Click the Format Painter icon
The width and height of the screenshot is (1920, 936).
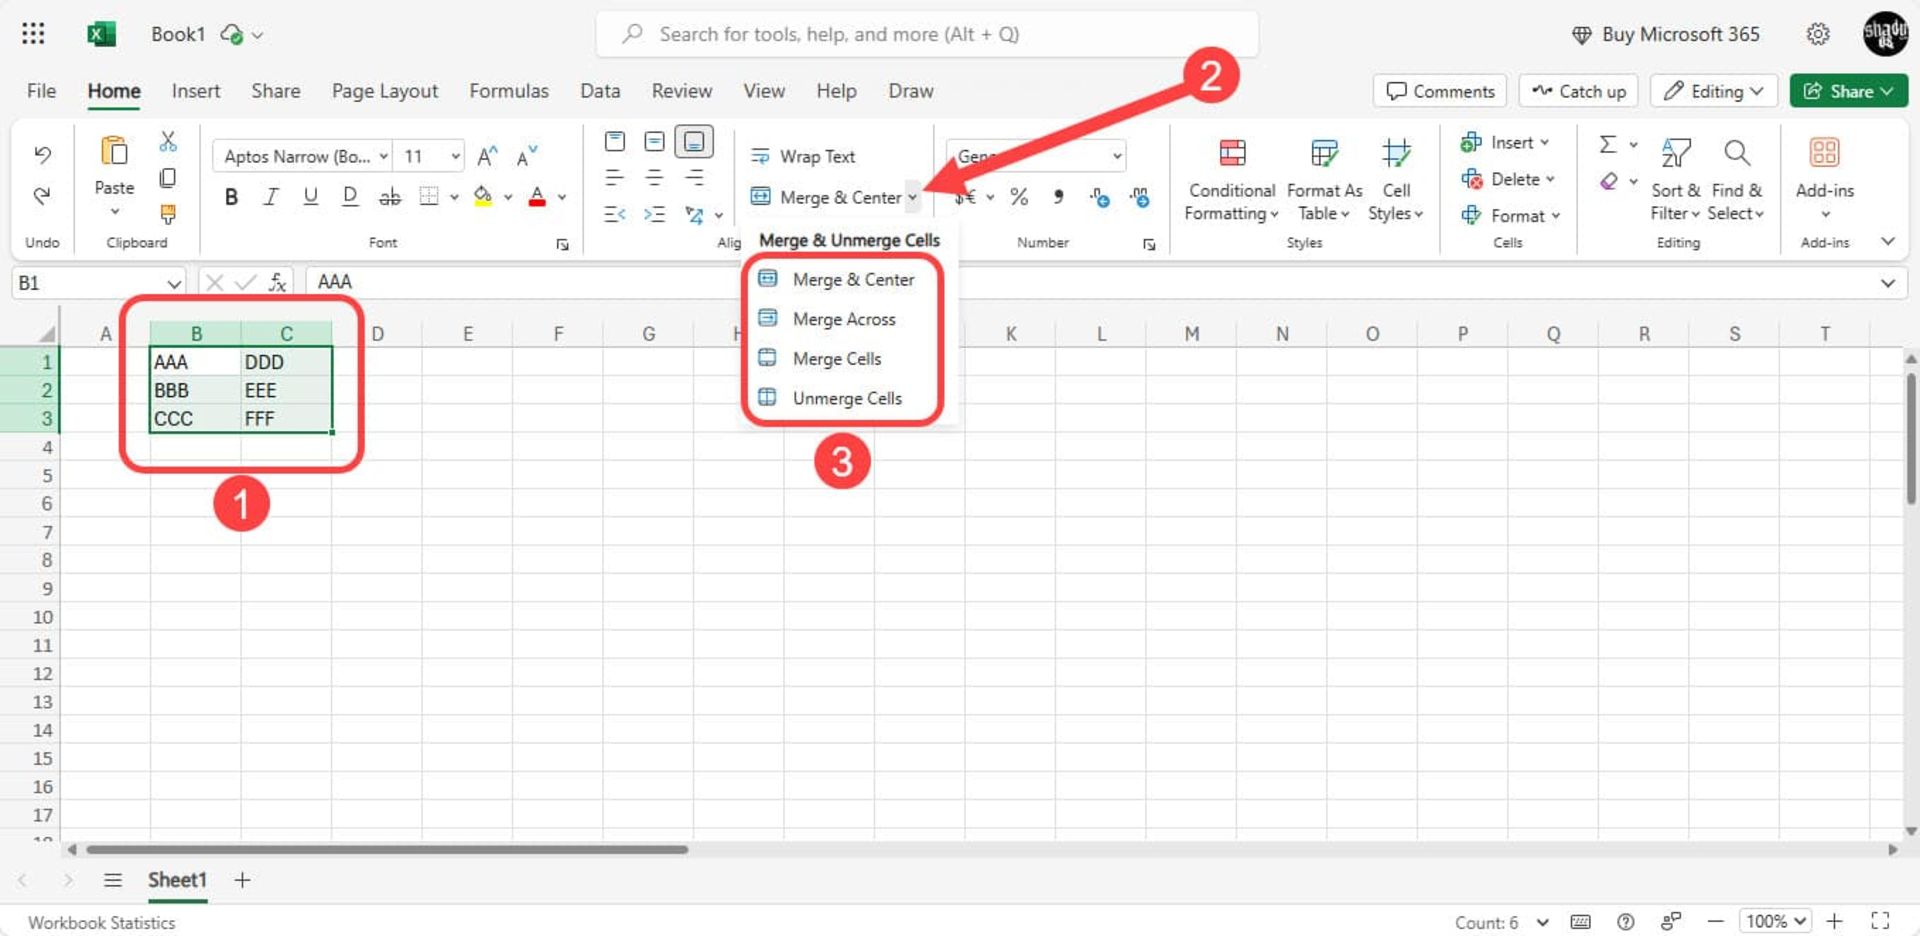(168, 214)
